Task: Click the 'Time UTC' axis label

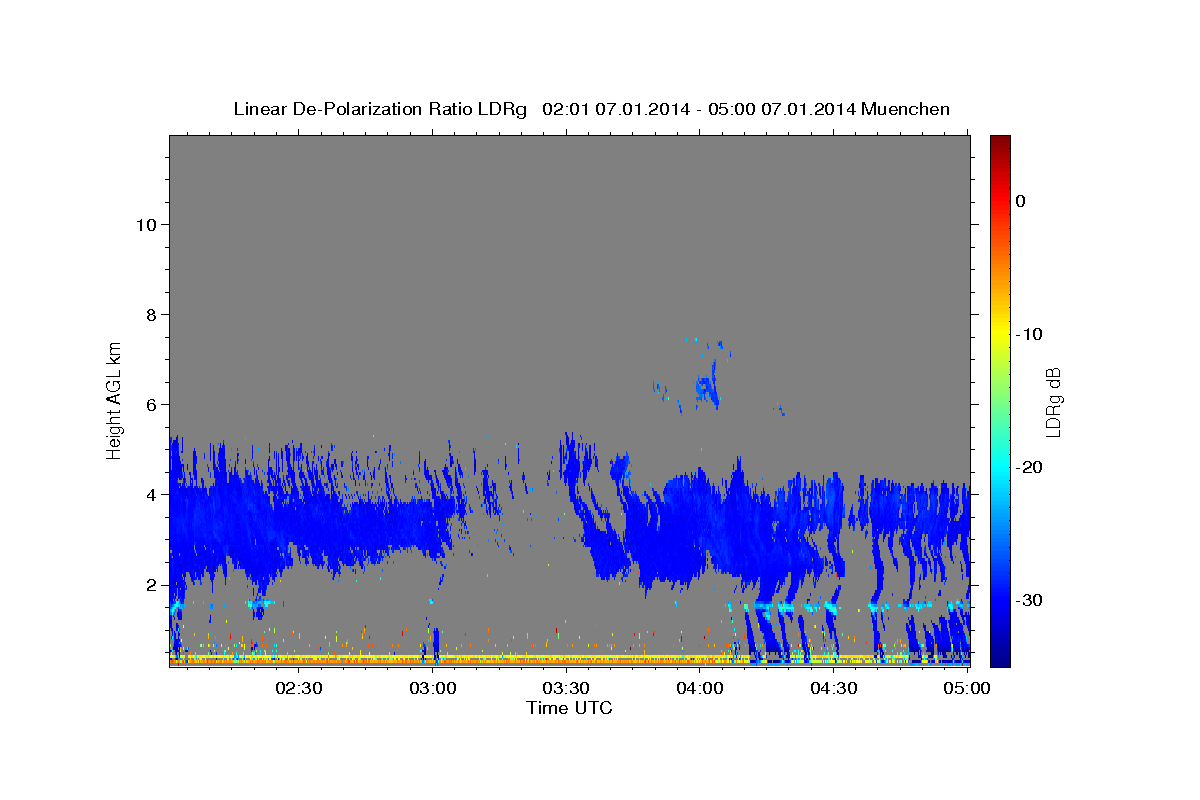Action: (569, 708)
